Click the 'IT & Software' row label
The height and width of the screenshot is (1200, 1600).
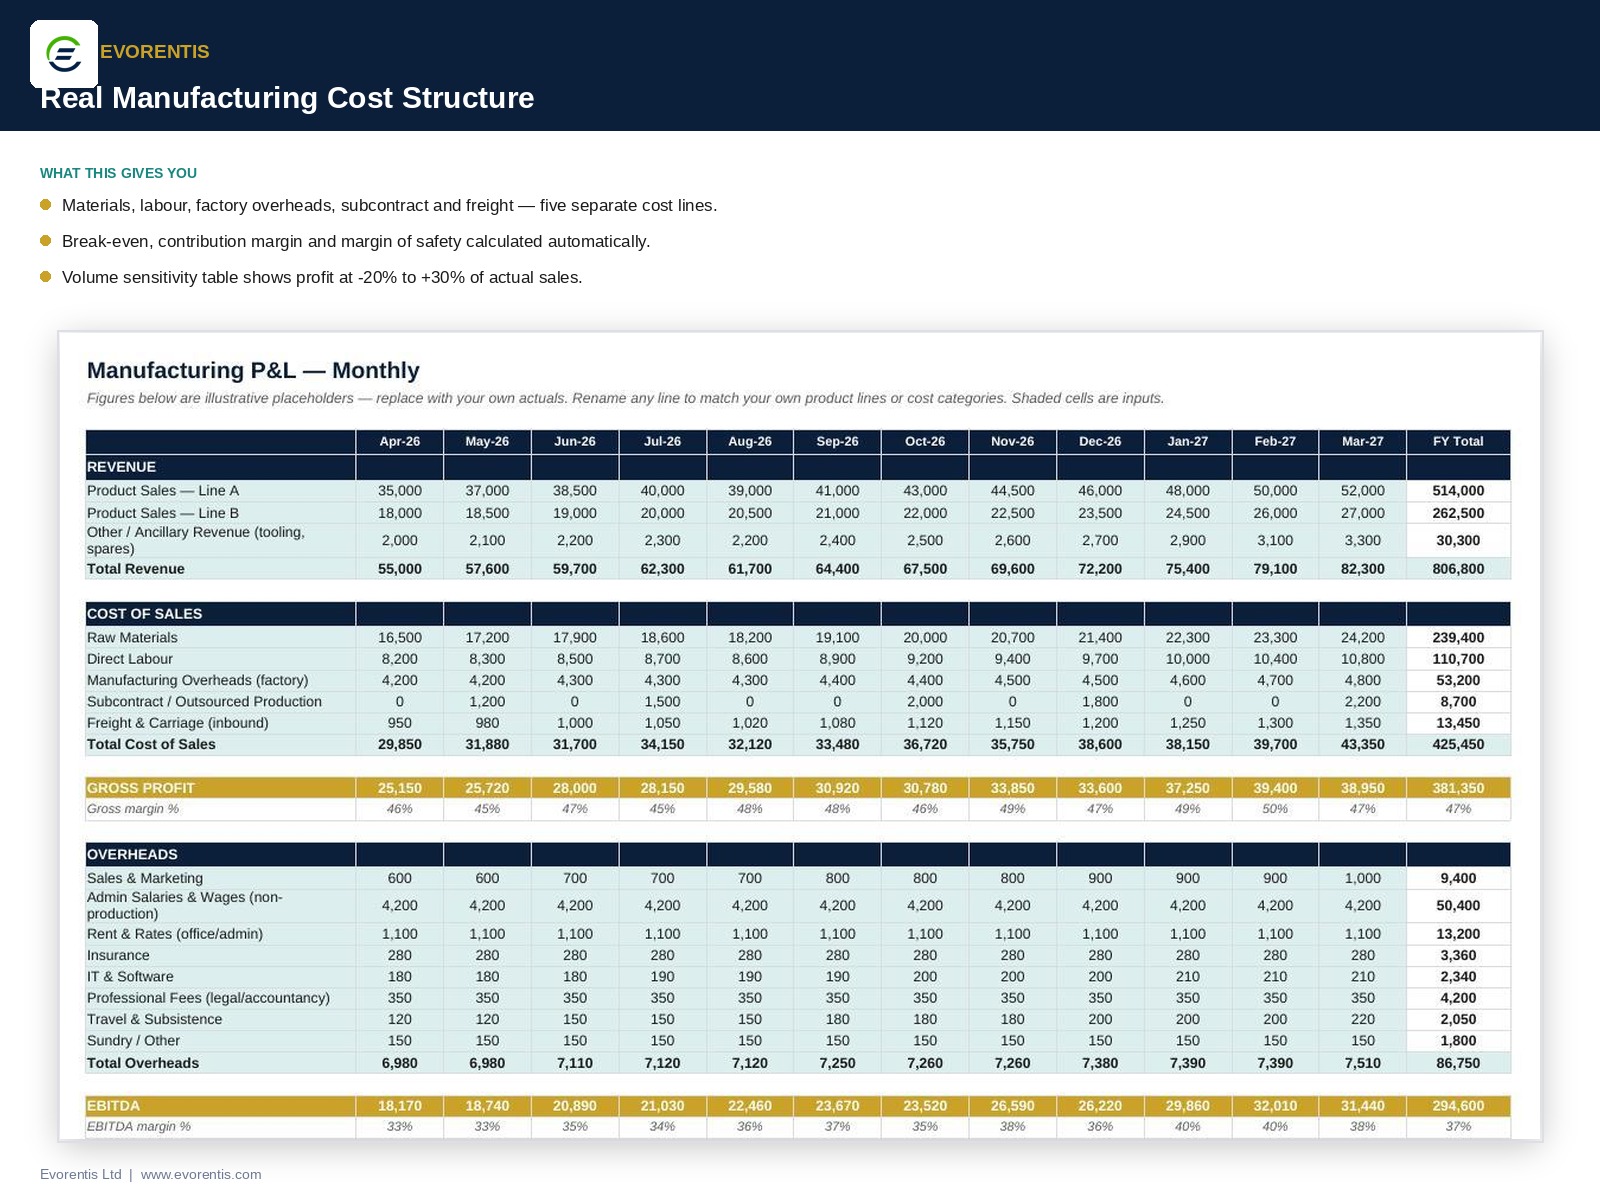(130, 977)
